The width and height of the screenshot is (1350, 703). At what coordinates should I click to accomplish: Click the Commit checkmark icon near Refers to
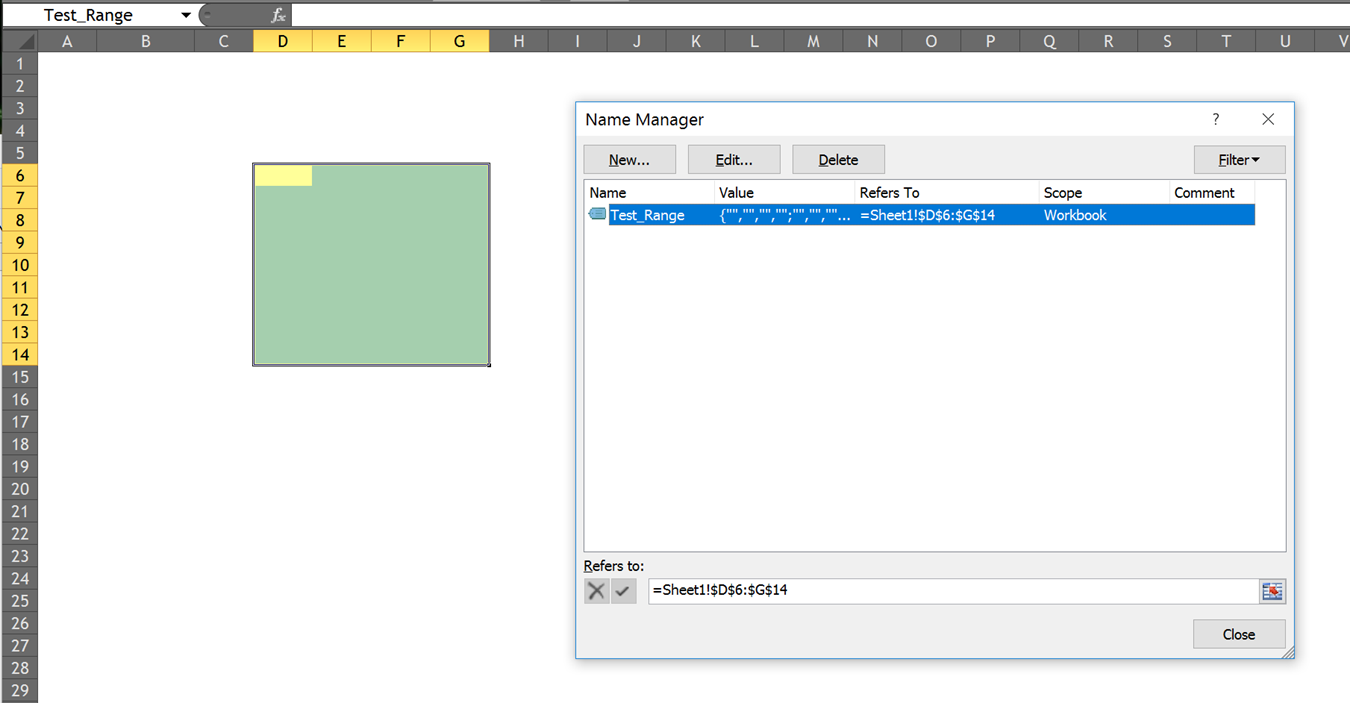(x=623, y=590)
